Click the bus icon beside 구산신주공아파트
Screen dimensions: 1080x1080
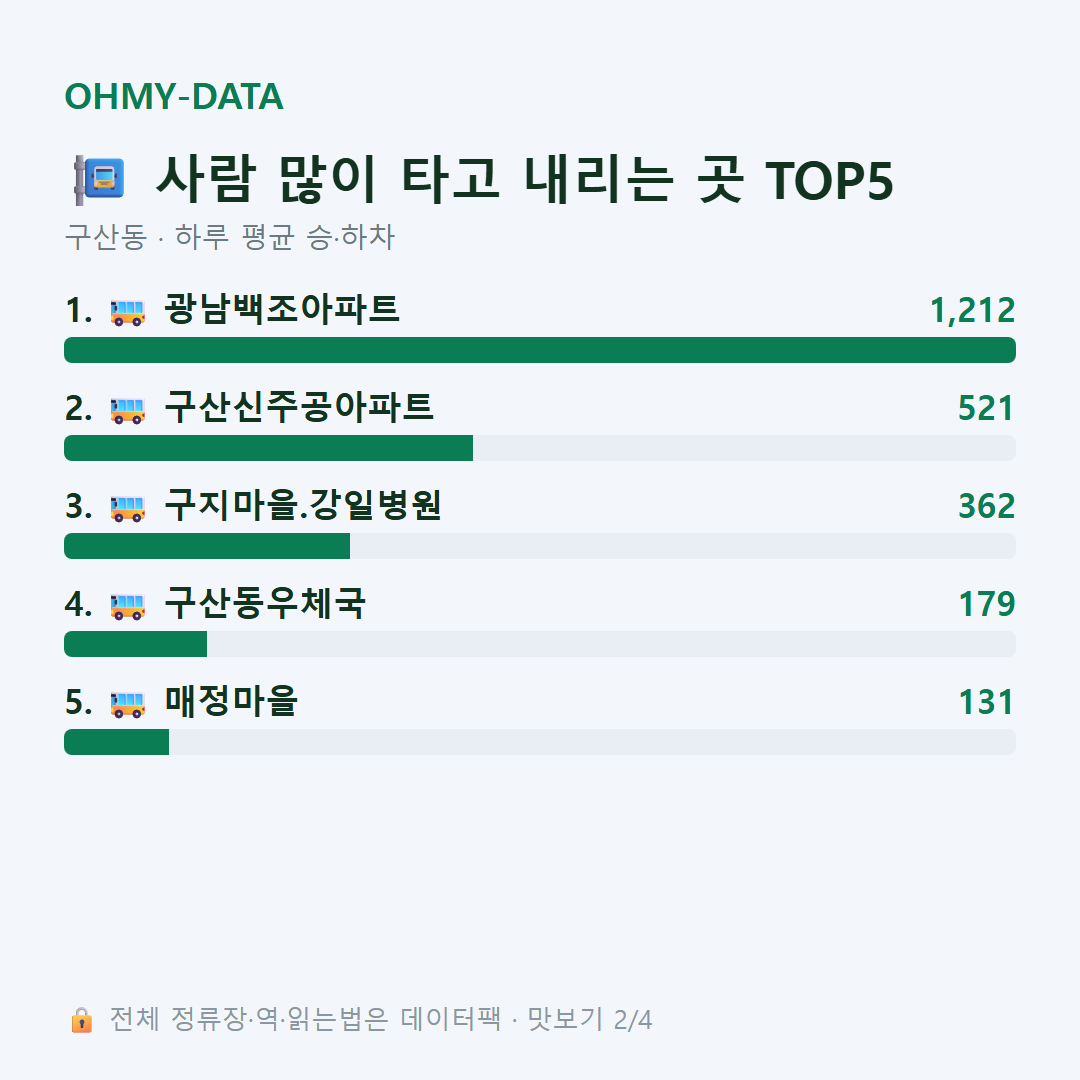(x=127, y=410)
